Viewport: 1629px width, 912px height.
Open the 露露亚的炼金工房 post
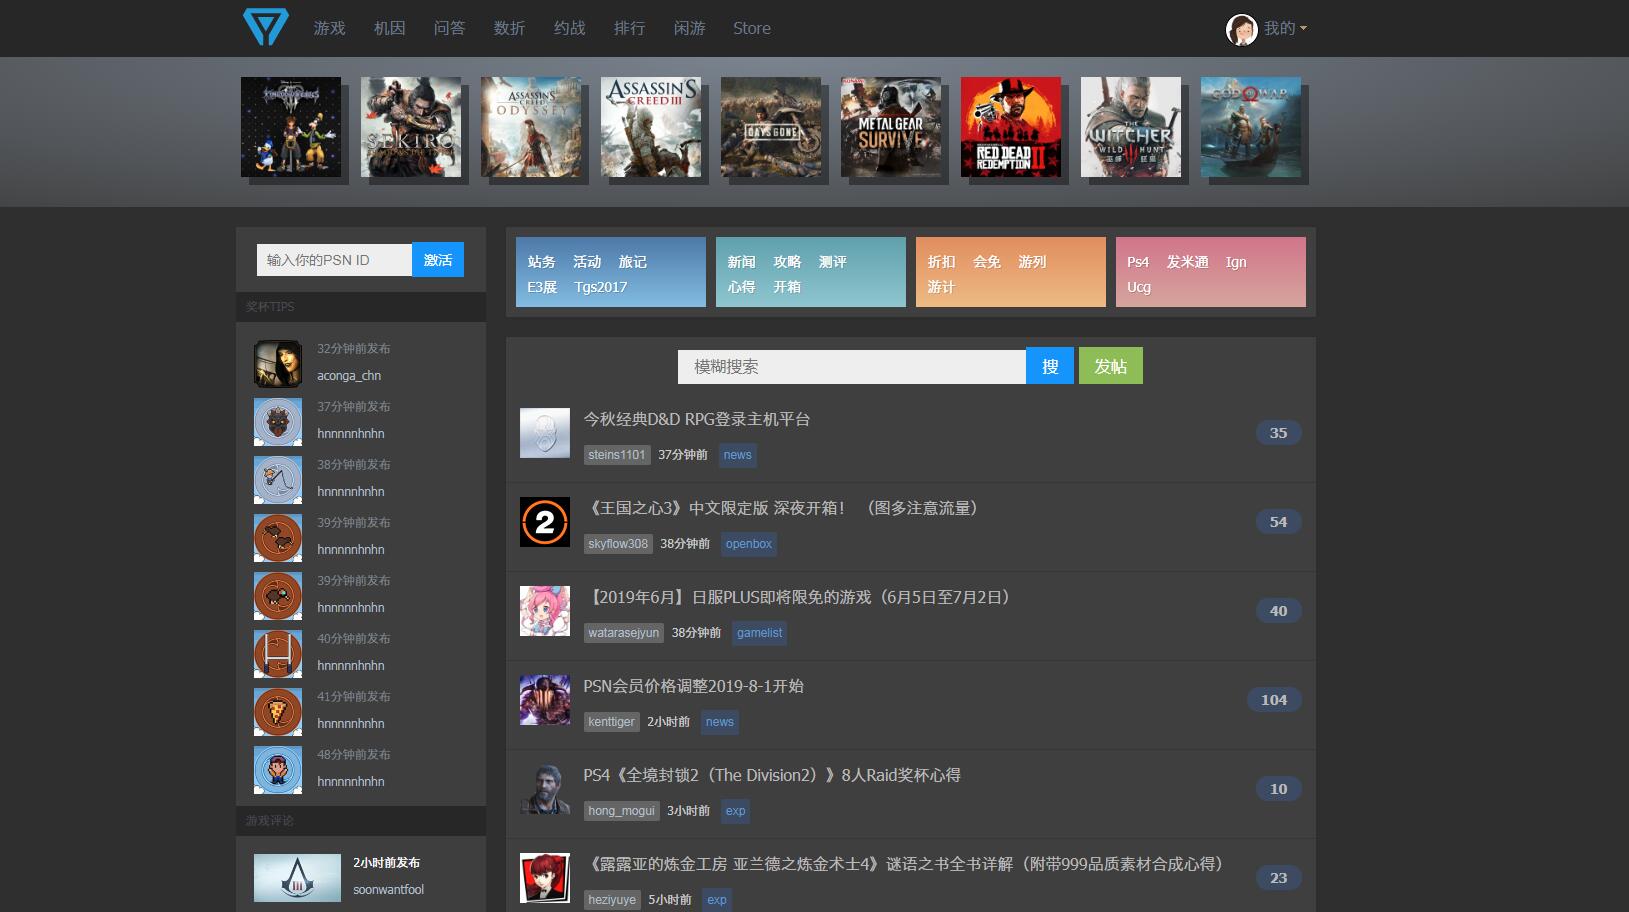coord(904,864)
